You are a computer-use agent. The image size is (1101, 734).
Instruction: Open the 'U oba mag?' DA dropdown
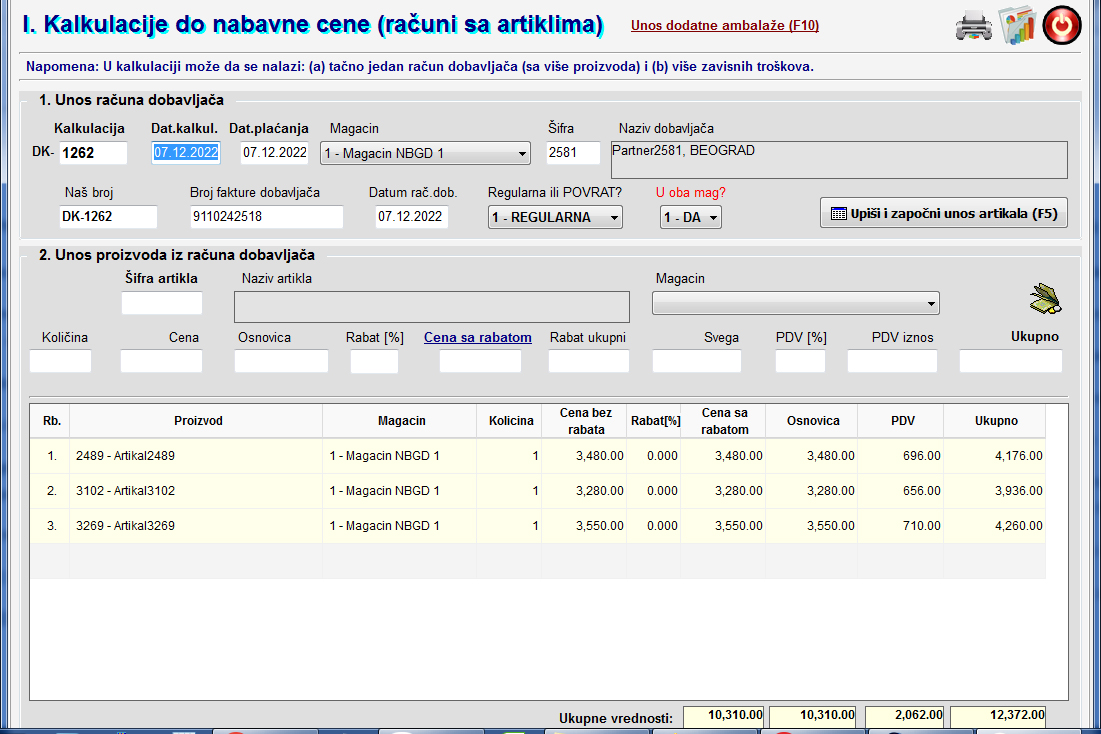[x=690, y=217]
